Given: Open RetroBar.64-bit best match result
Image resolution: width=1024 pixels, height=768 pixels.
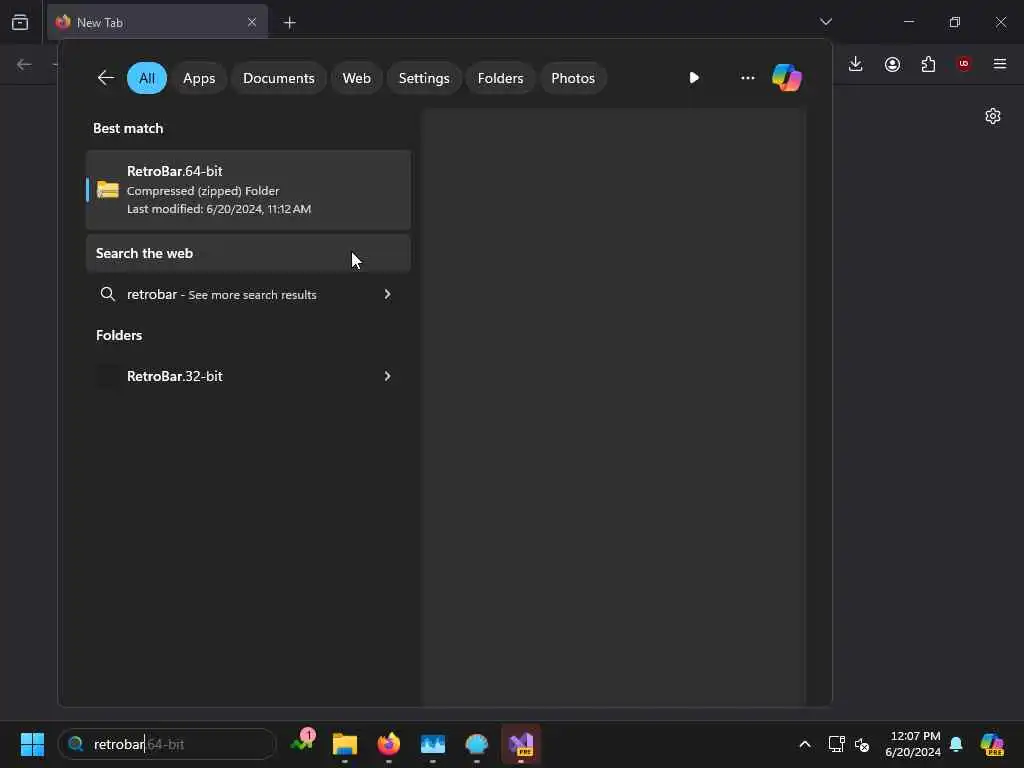Looking at the screenshot, I should pyautogui.click(x=248, y=190).
